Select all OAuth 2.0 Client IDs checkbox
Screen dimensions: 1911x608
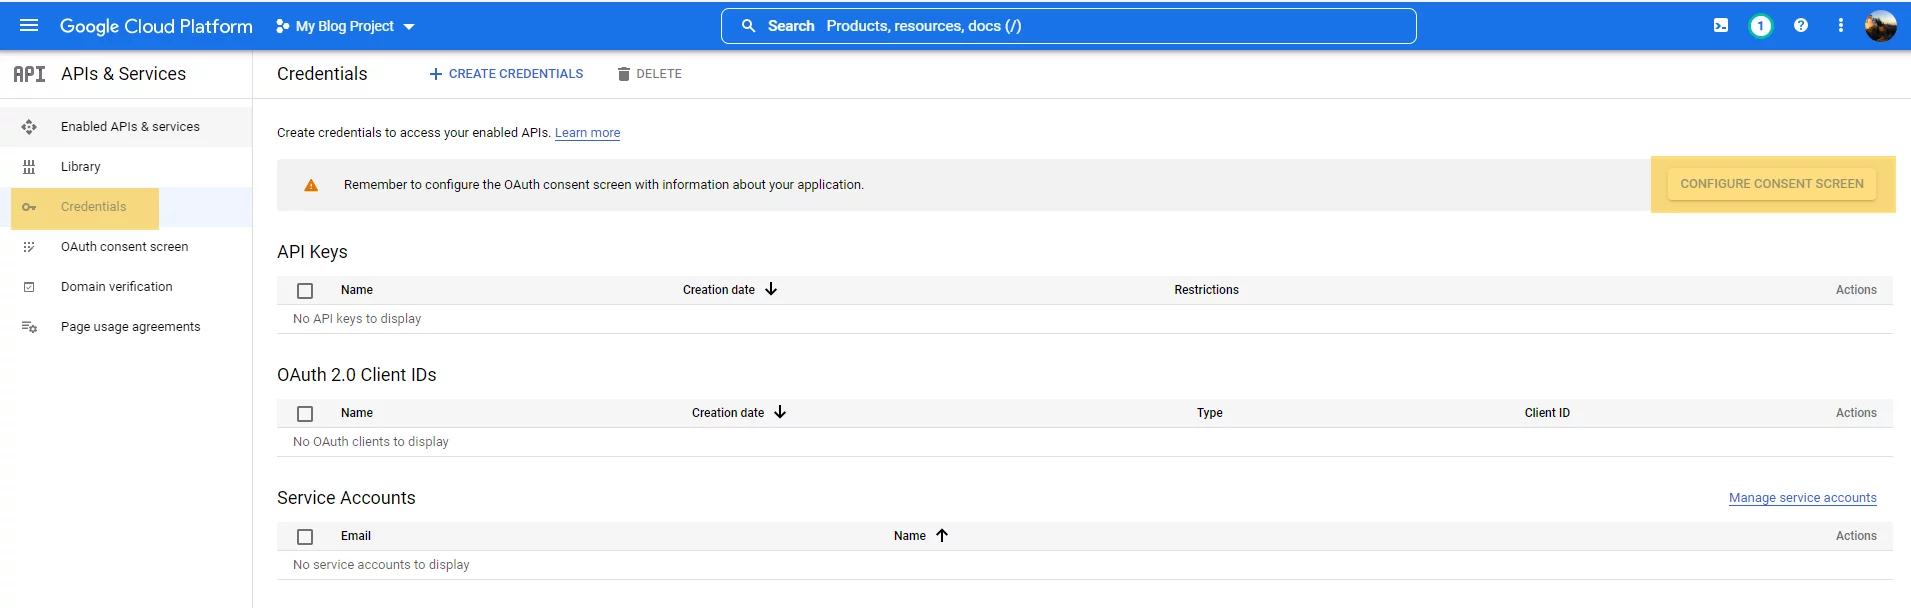[x=305, y=414]
